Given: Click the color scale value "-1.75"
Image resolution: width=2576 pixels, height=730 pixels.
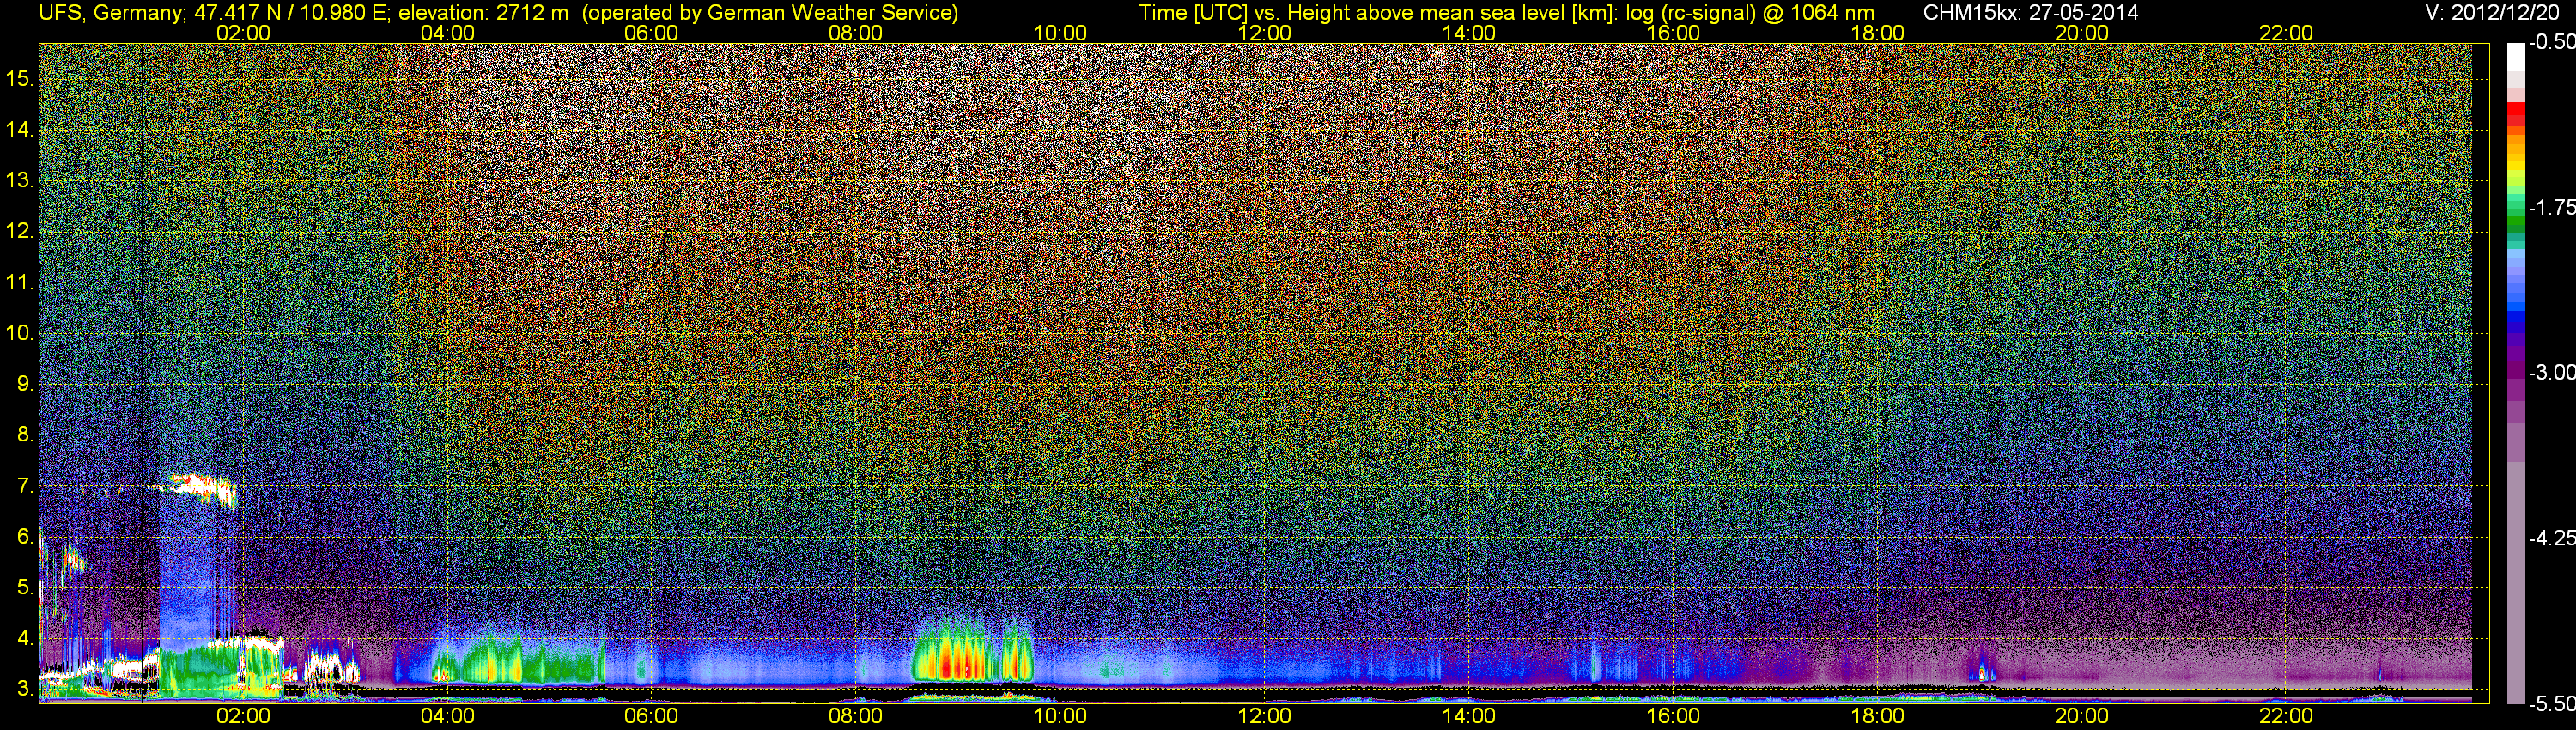Looking at the screenshot, I should 2552,207.
